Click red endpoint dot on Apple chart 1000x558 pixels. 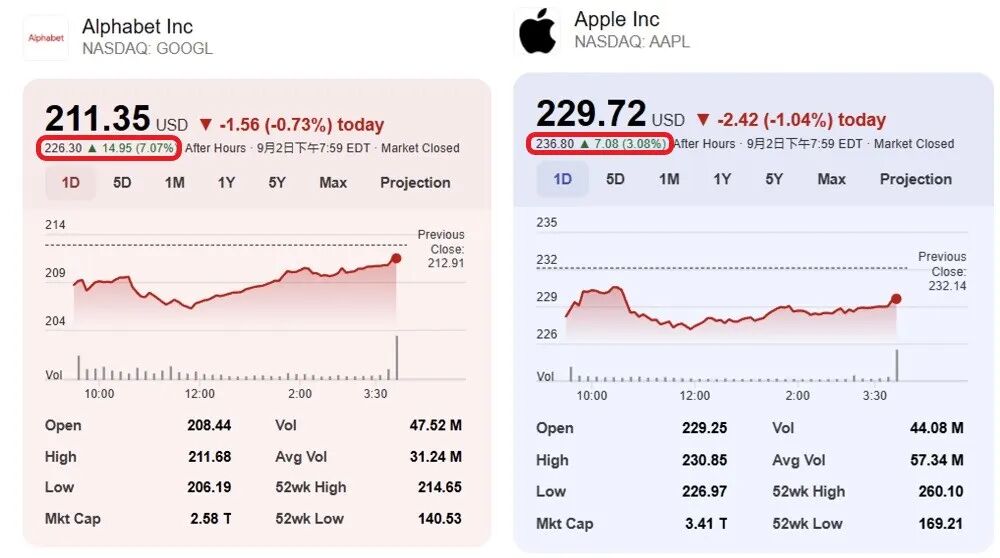[x=895, y=298]
